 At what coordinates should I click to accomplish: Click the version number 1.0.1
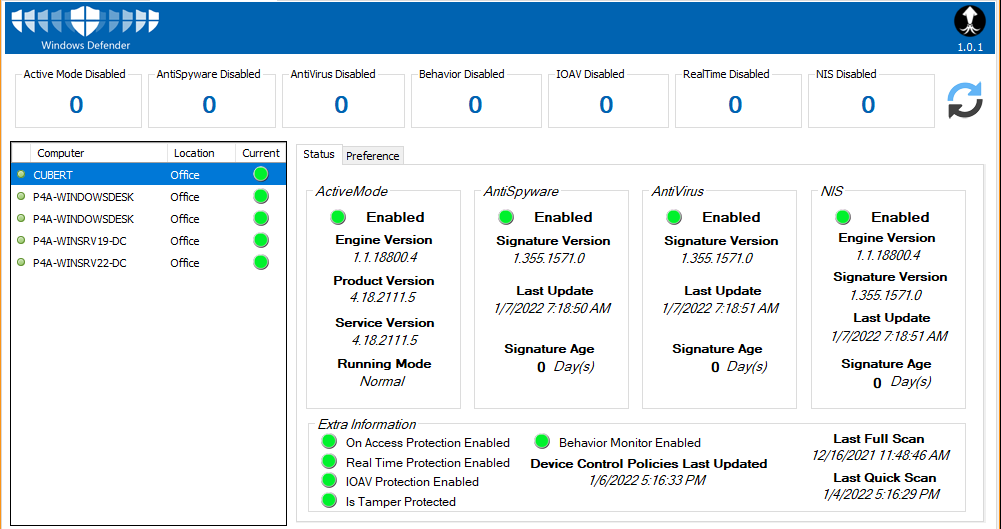(970, 47)
